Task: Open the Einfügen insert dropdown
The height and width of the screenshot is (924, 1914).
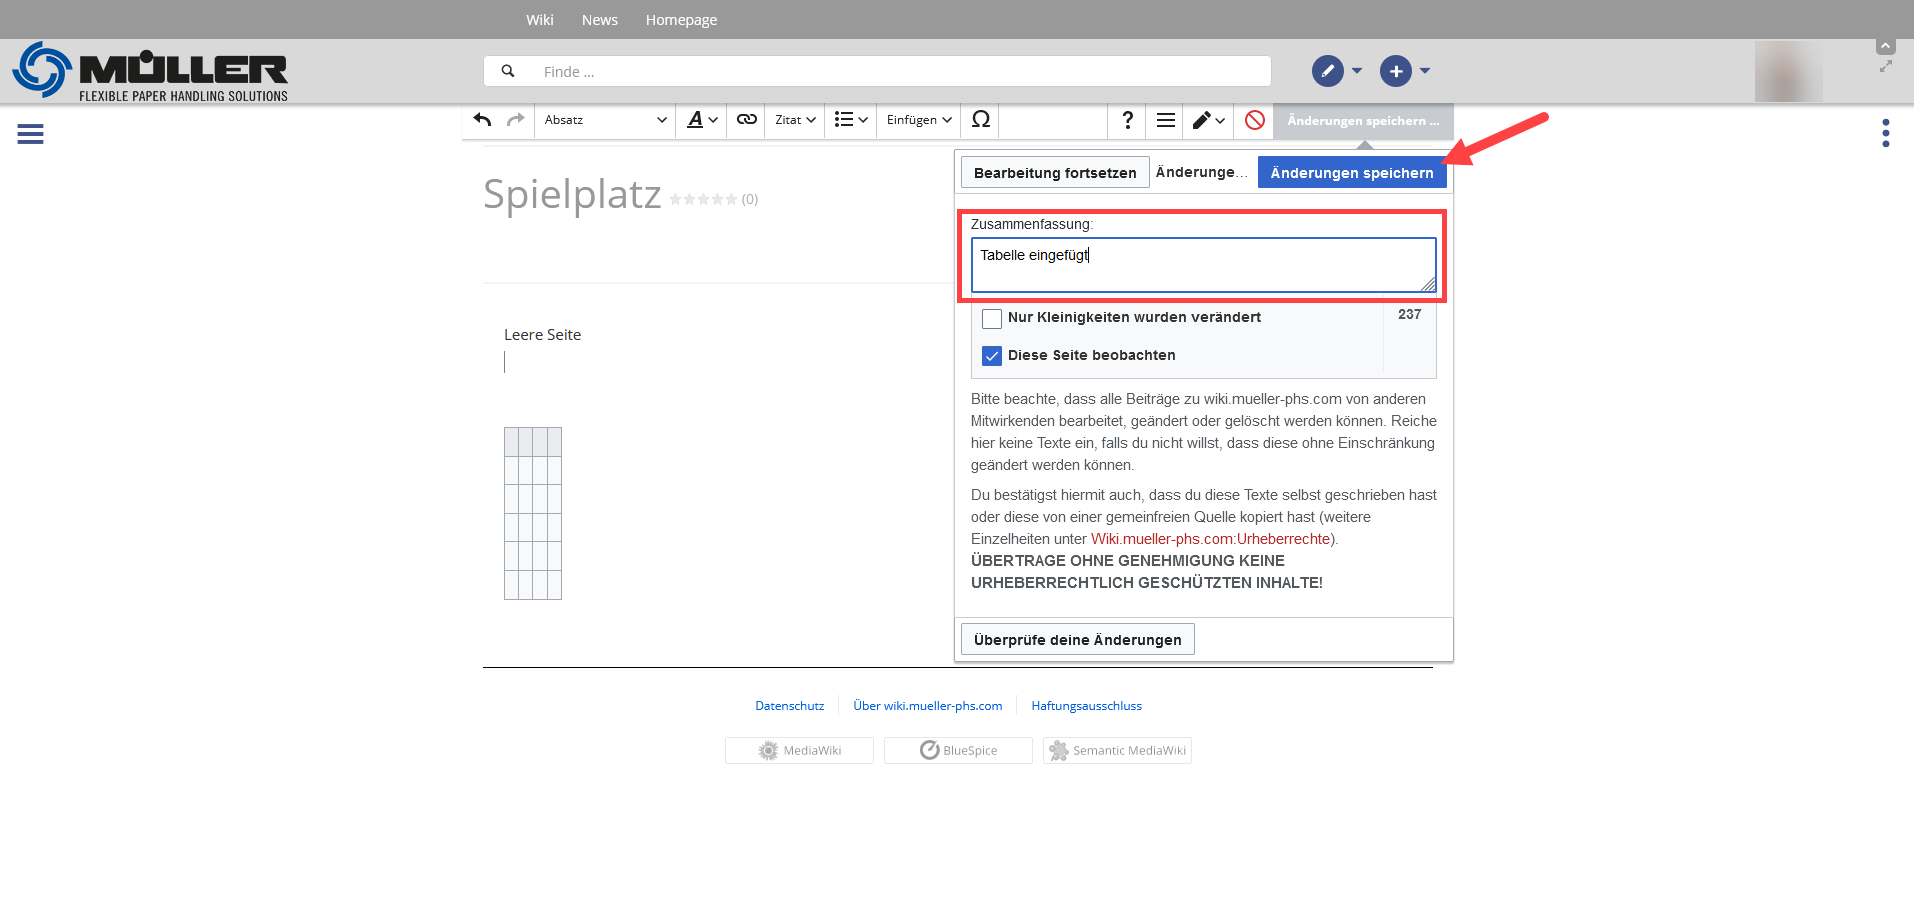Action: [x=918, y=120]
